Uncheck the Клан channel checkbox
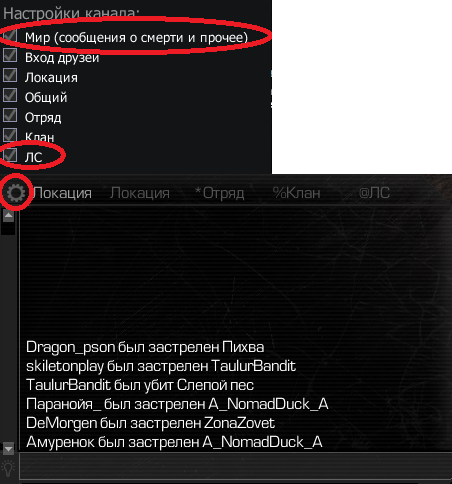 (10, 135)
